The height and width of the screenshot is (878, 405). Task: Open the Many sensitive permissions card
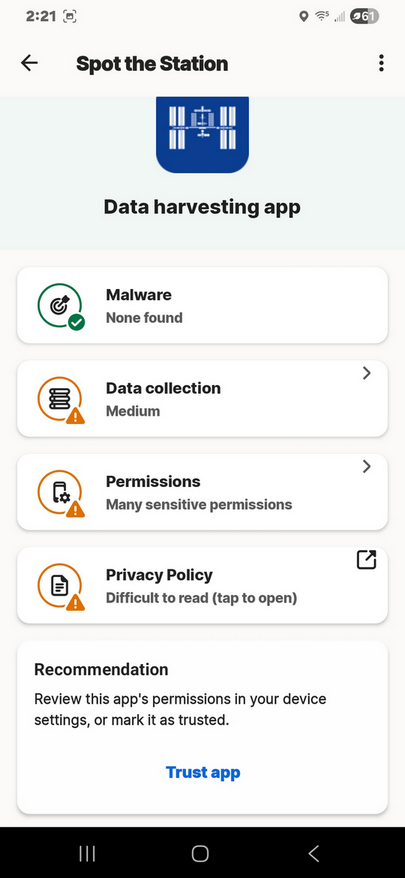point(202,492)
